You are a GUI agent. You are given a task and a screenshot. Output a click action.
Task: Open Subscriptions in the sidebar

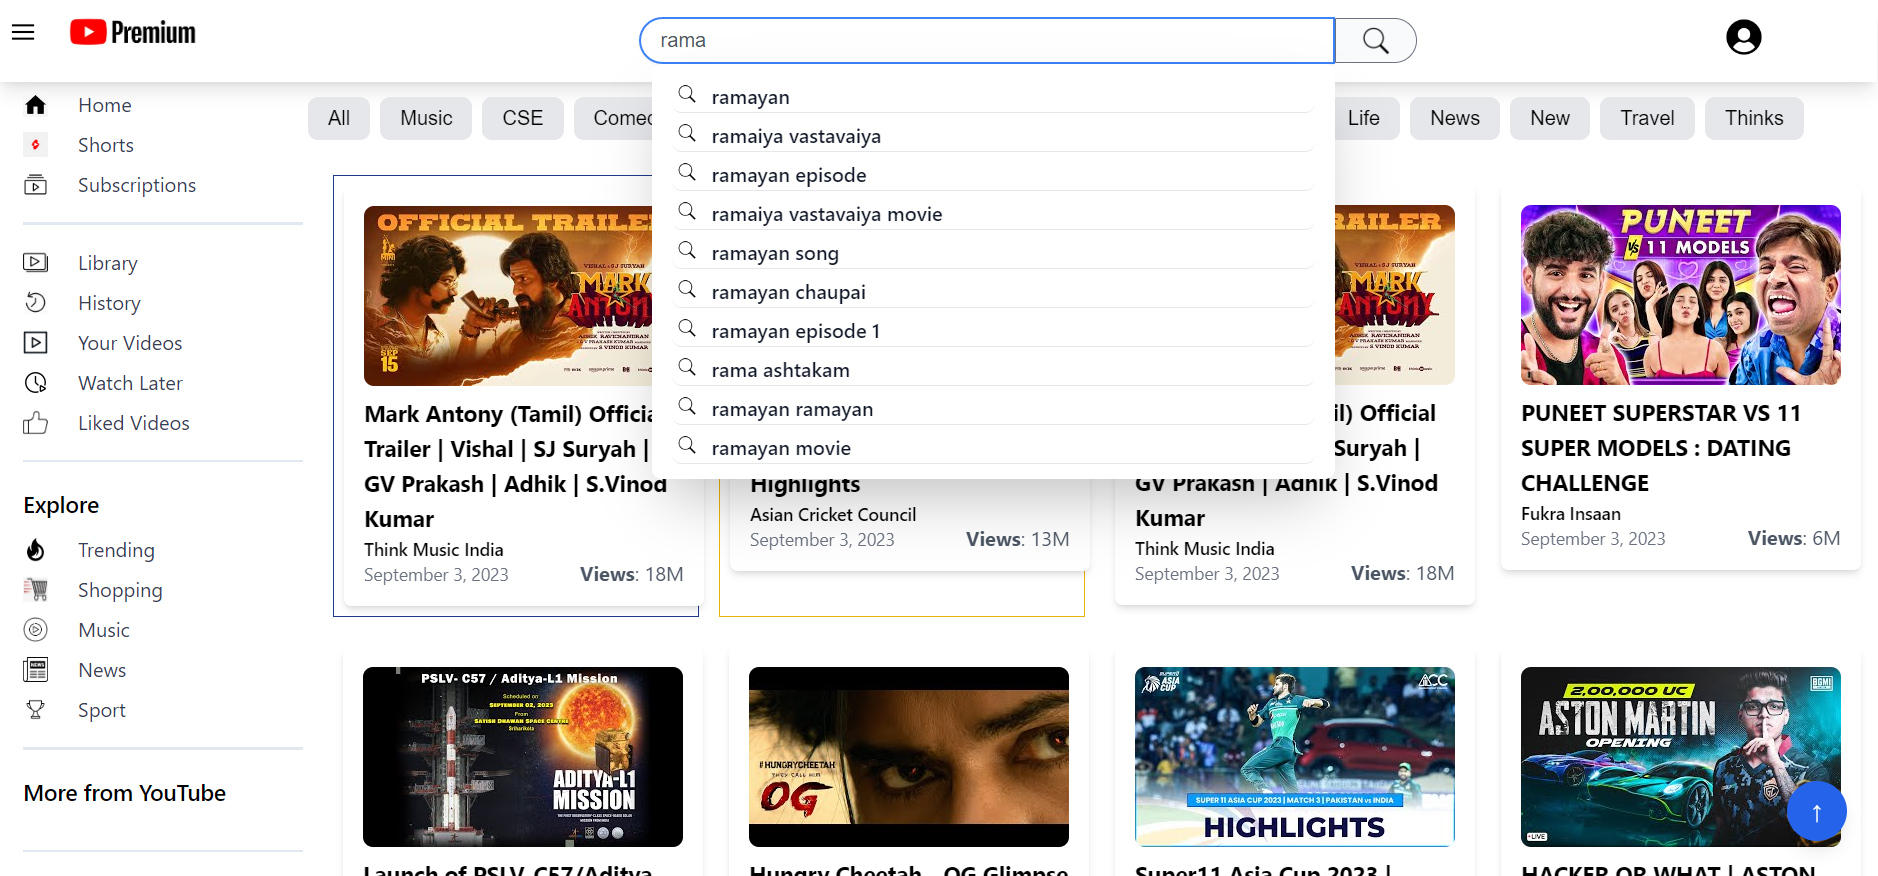tap(137, 185)
